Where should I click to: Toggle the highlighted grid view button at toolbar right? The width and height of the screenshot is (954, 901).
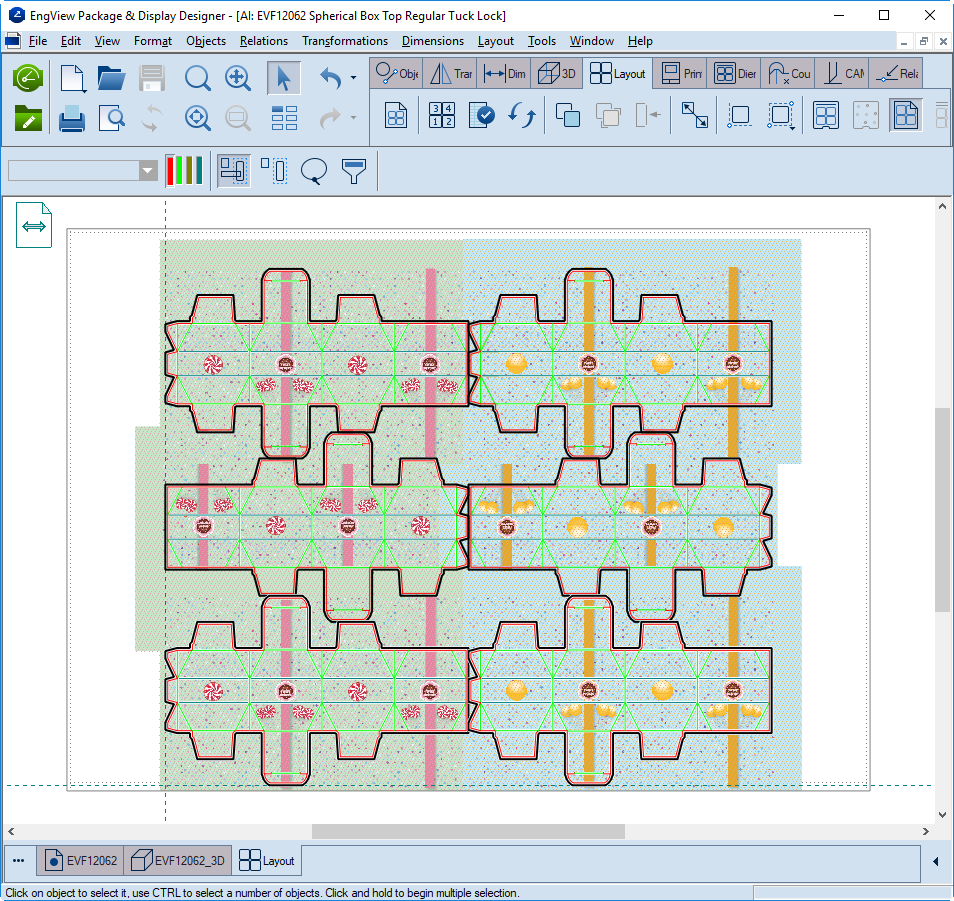pyautogui.click(x=905, y=115)
